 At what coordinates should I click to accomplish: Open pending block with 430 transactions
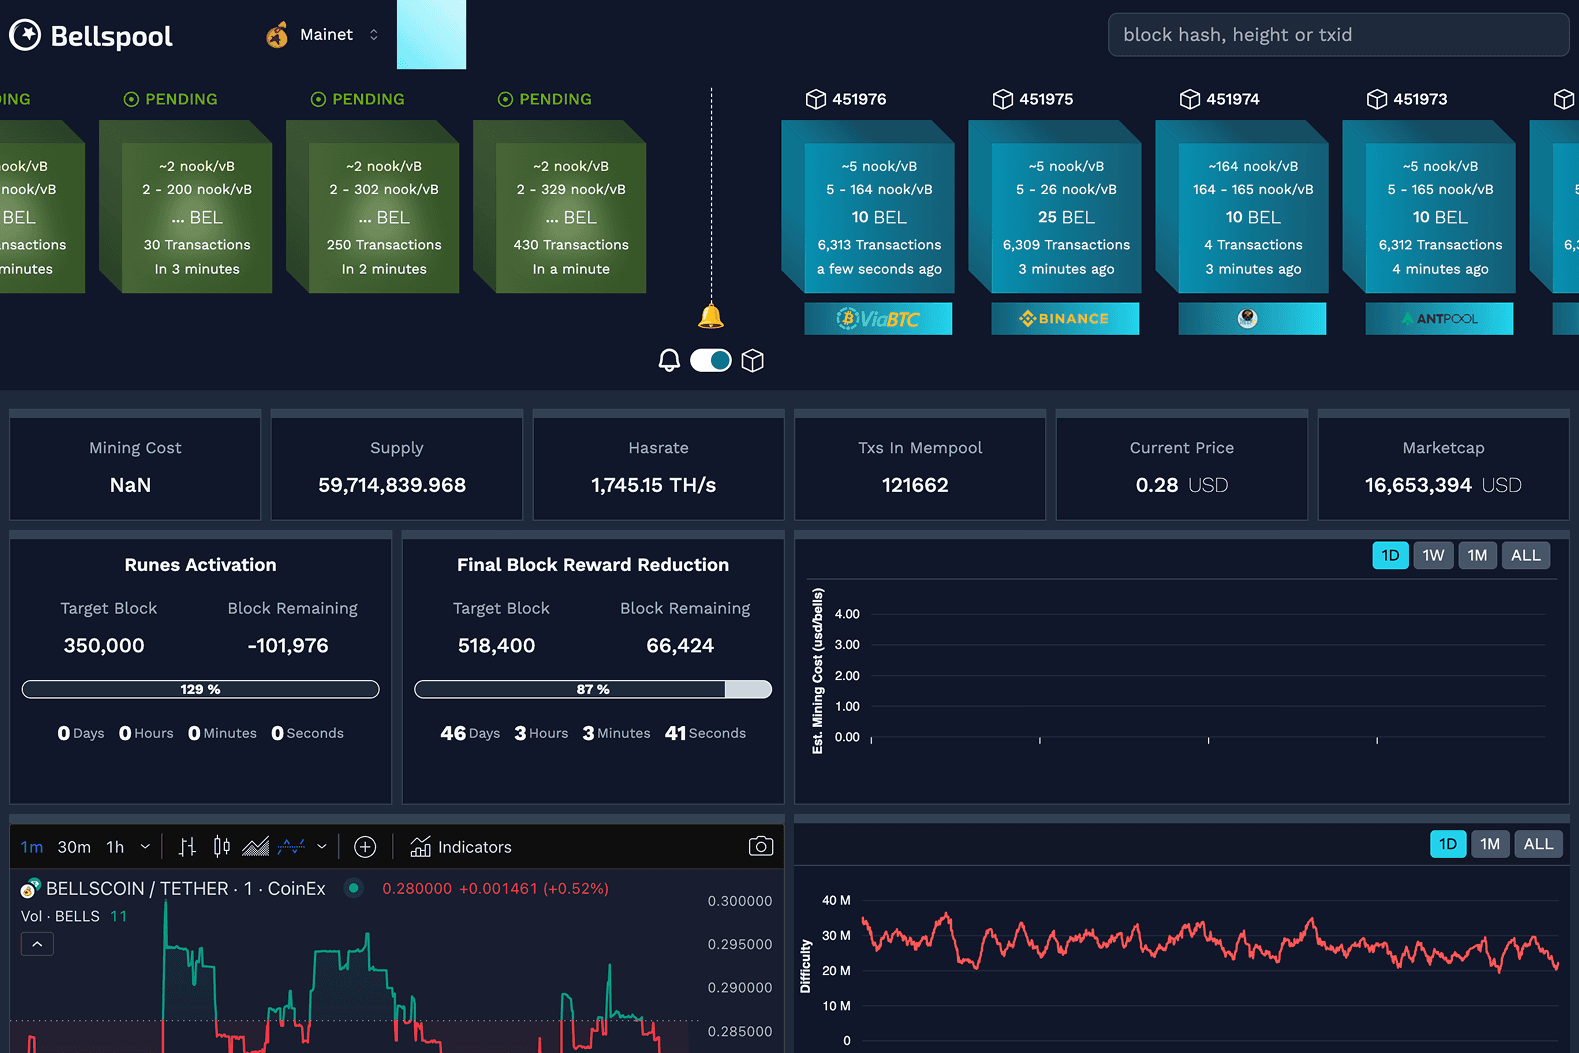[560, 207]
